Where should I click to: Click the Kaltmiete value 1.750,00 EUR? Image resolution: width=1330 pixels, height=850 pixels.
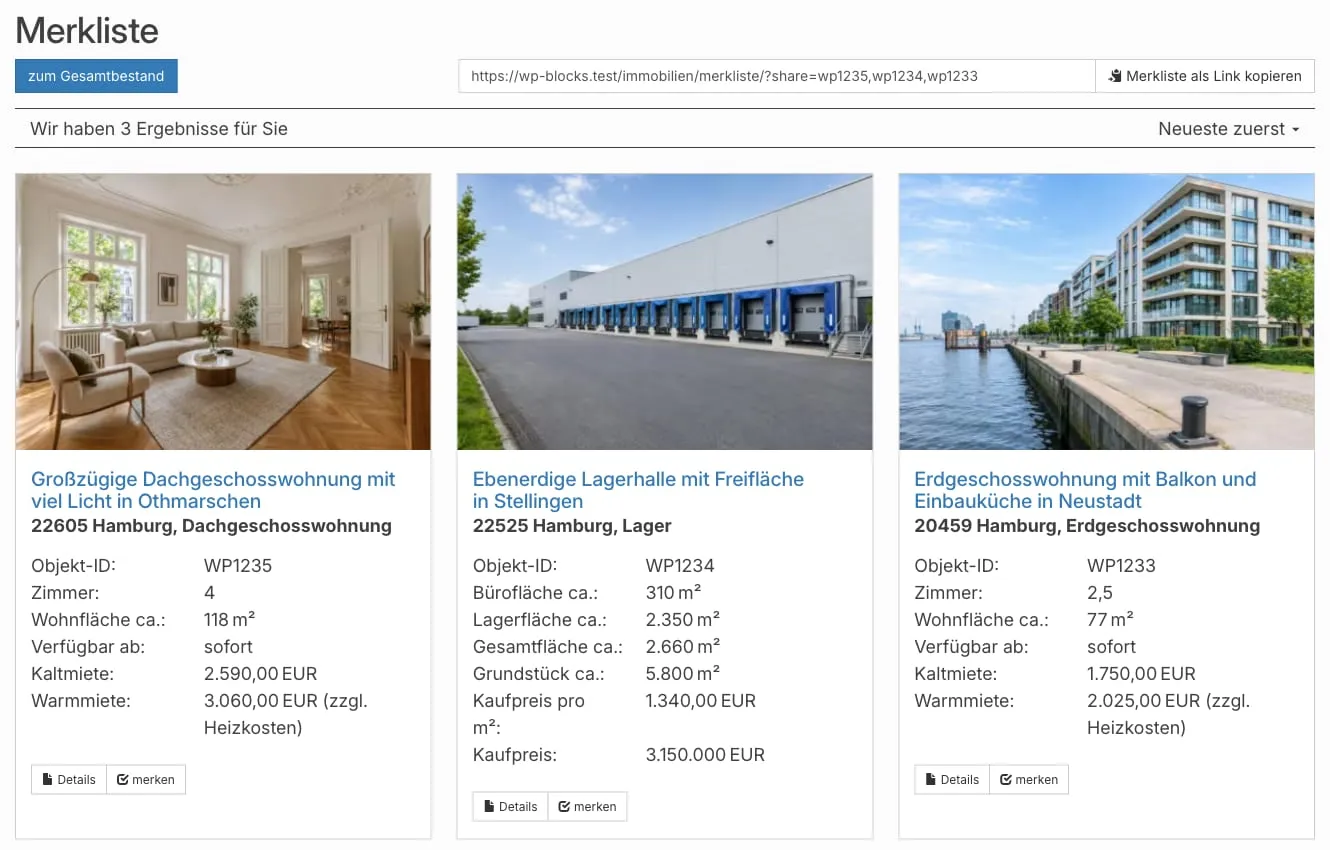click(x=1141, y=674)
